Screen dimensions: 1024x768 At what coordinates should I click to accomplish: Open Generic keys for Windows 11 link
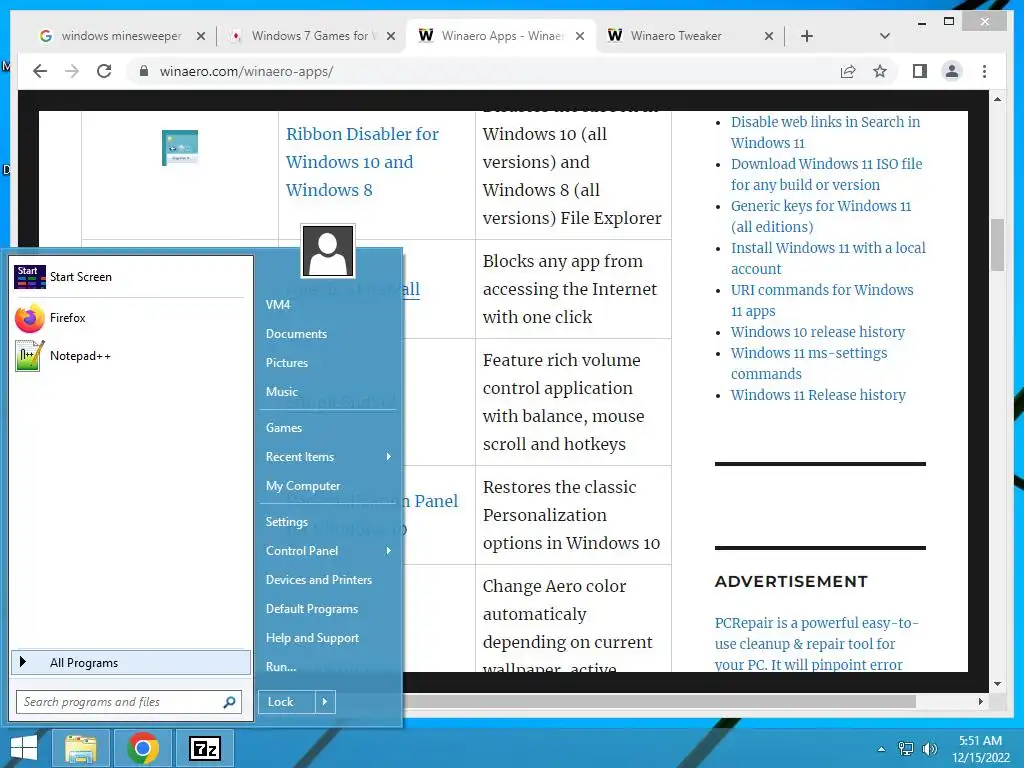821,216
